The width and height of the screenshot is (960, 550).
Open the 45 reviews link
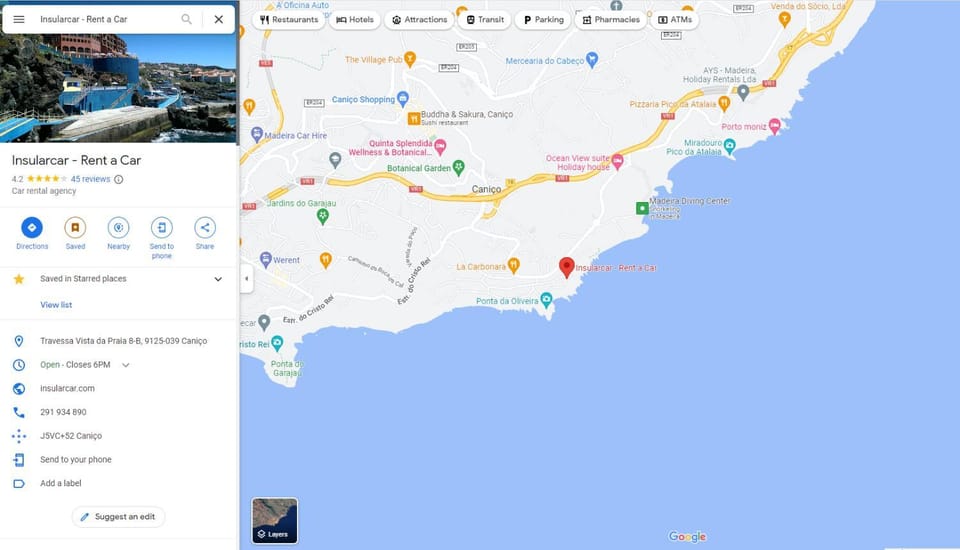(91, 179)
